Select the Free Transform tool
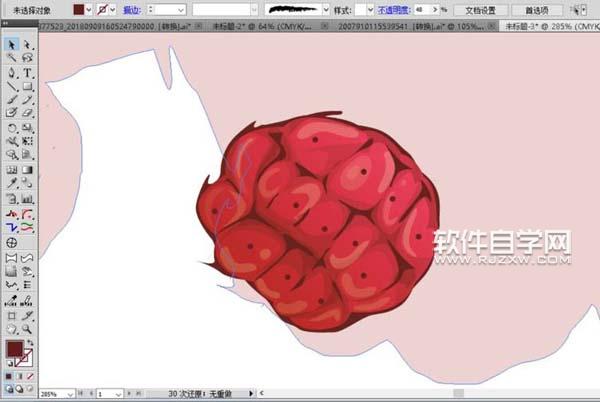 [27, 141]
